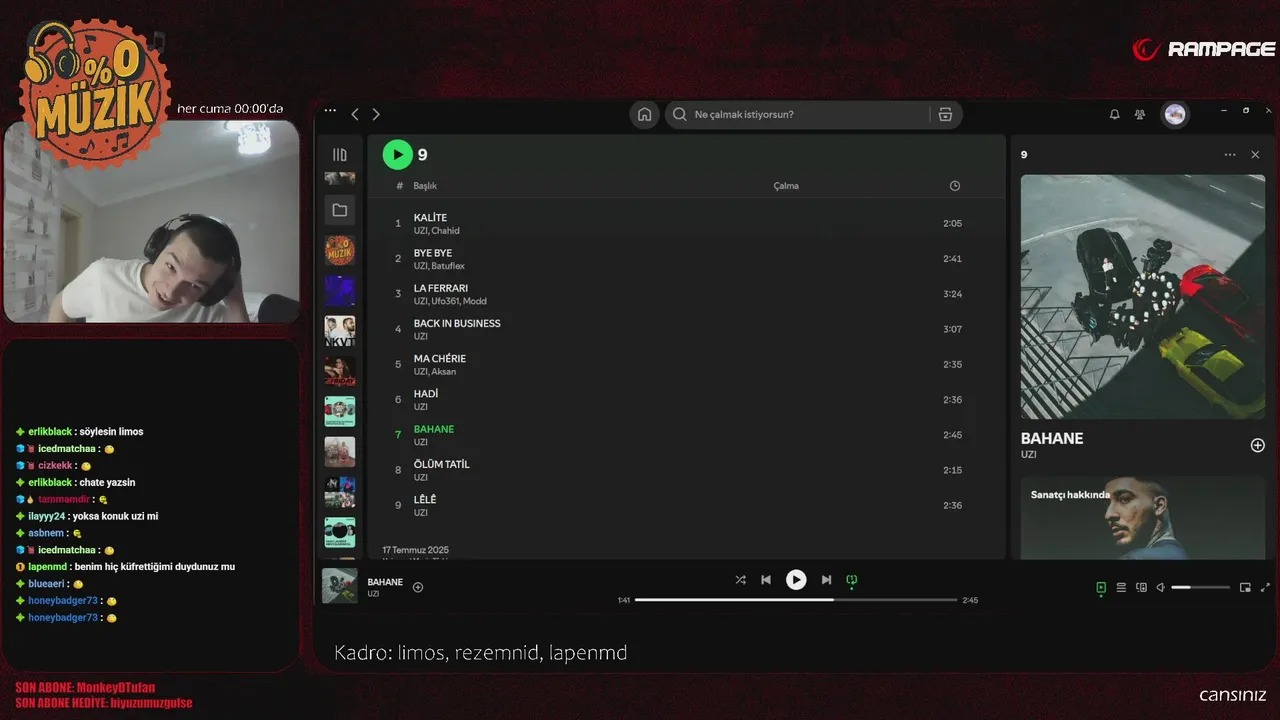Go back with the left arrow
Viewport: 1280px width, 720px height.
355,114
